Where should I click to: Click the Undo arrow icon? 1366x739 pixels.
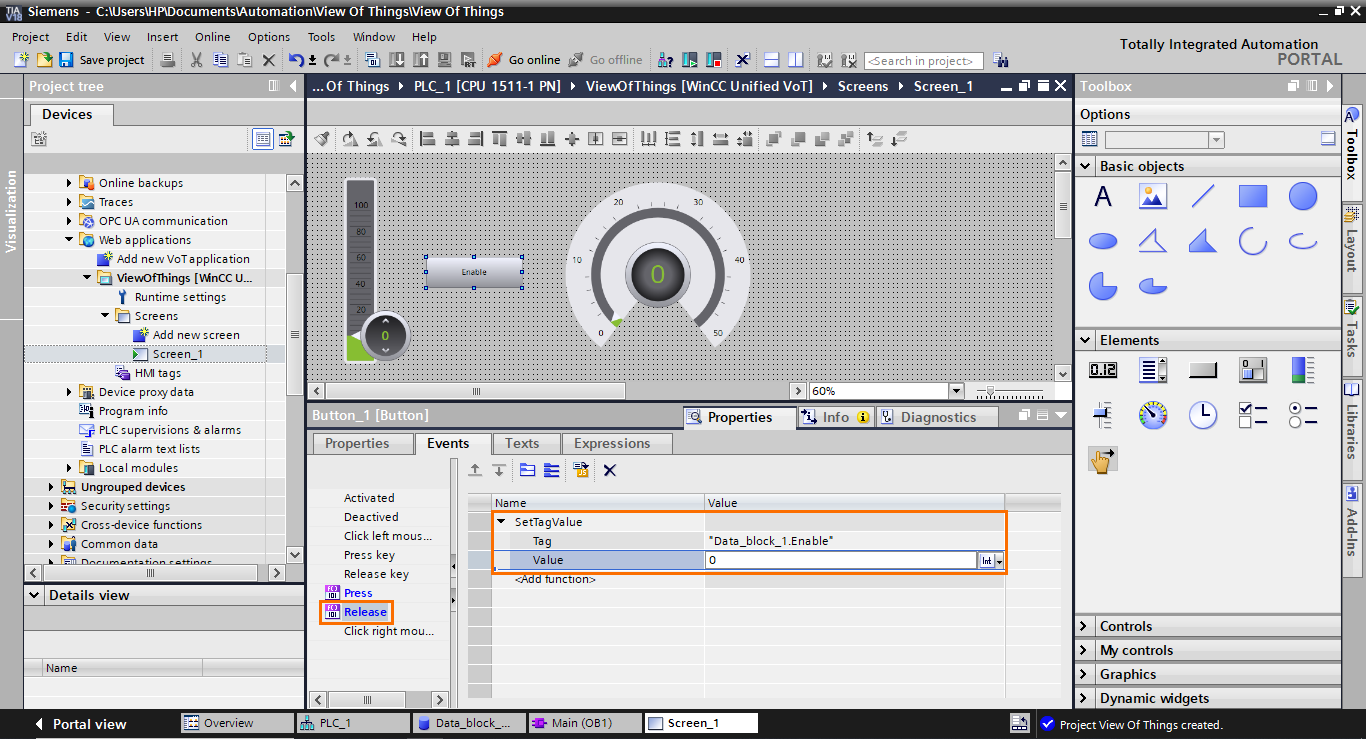click(x=297, y=60)
